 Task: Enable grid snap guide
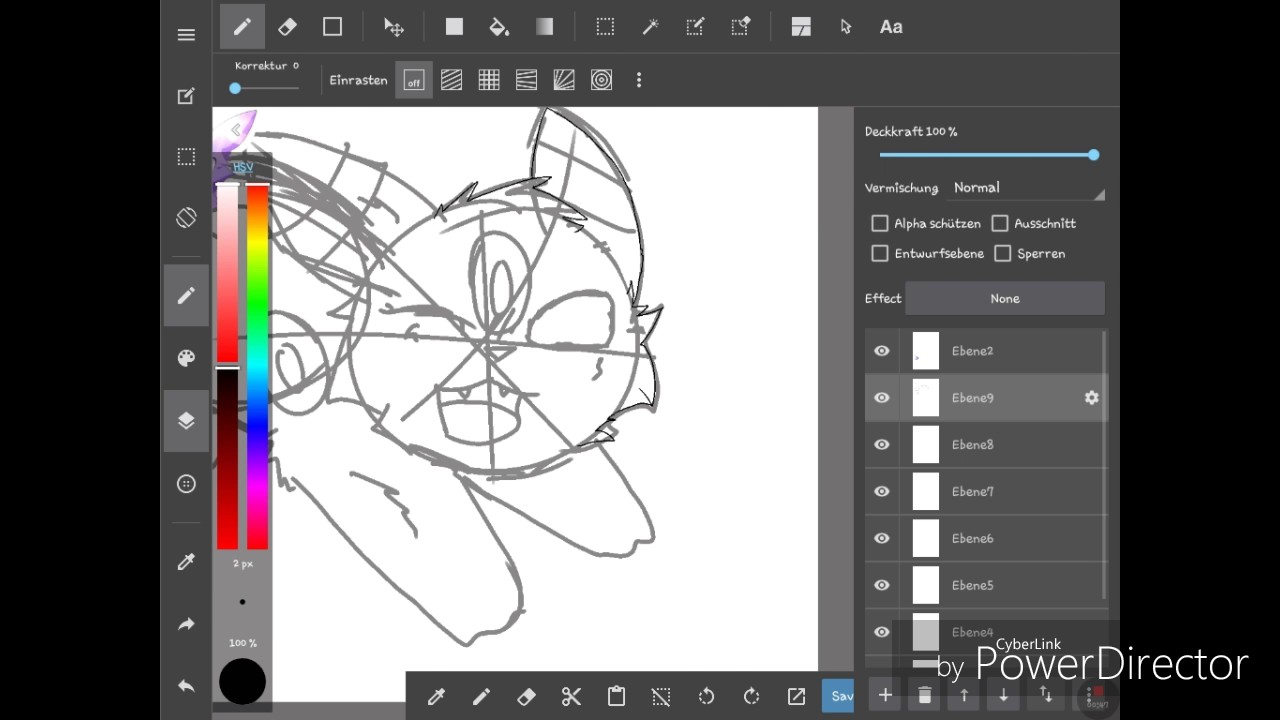(489, 80)
